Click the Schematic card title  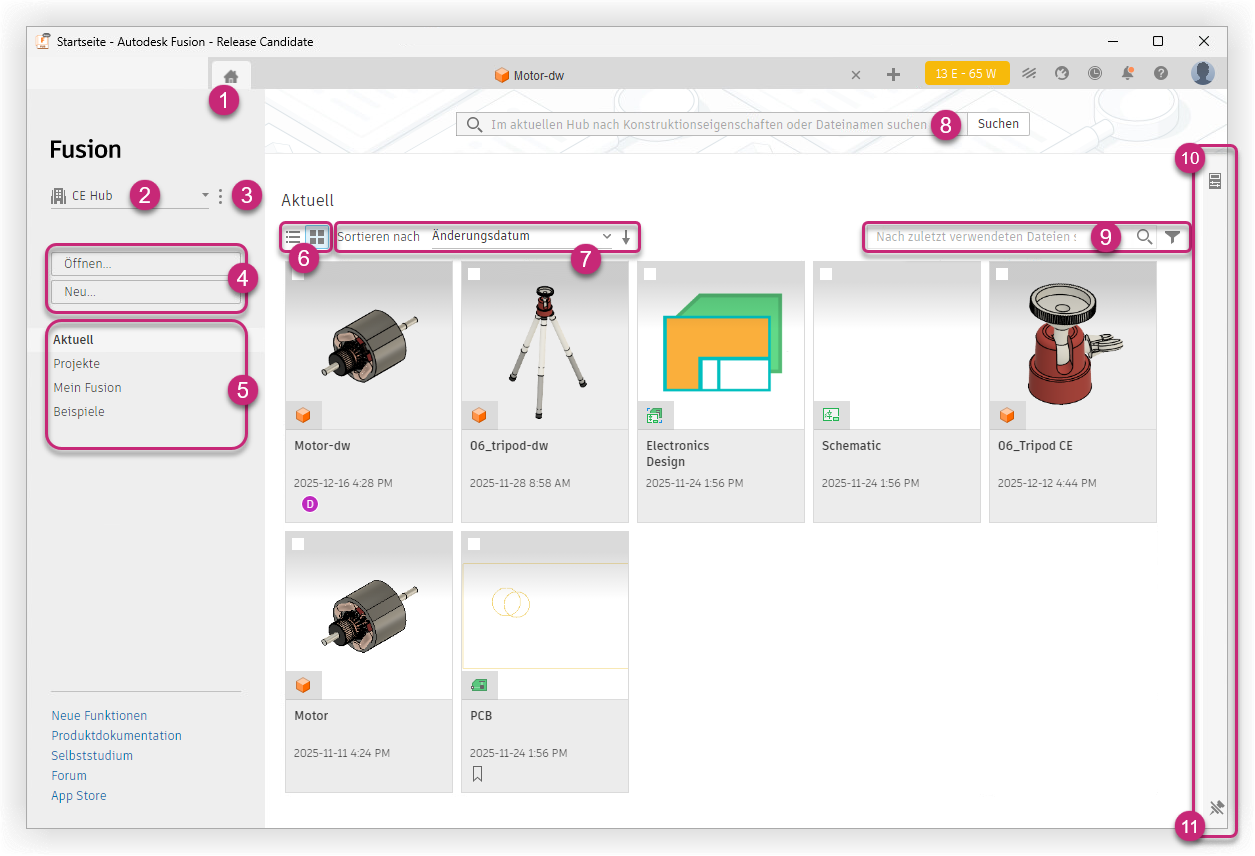click(x=852, y=446)
